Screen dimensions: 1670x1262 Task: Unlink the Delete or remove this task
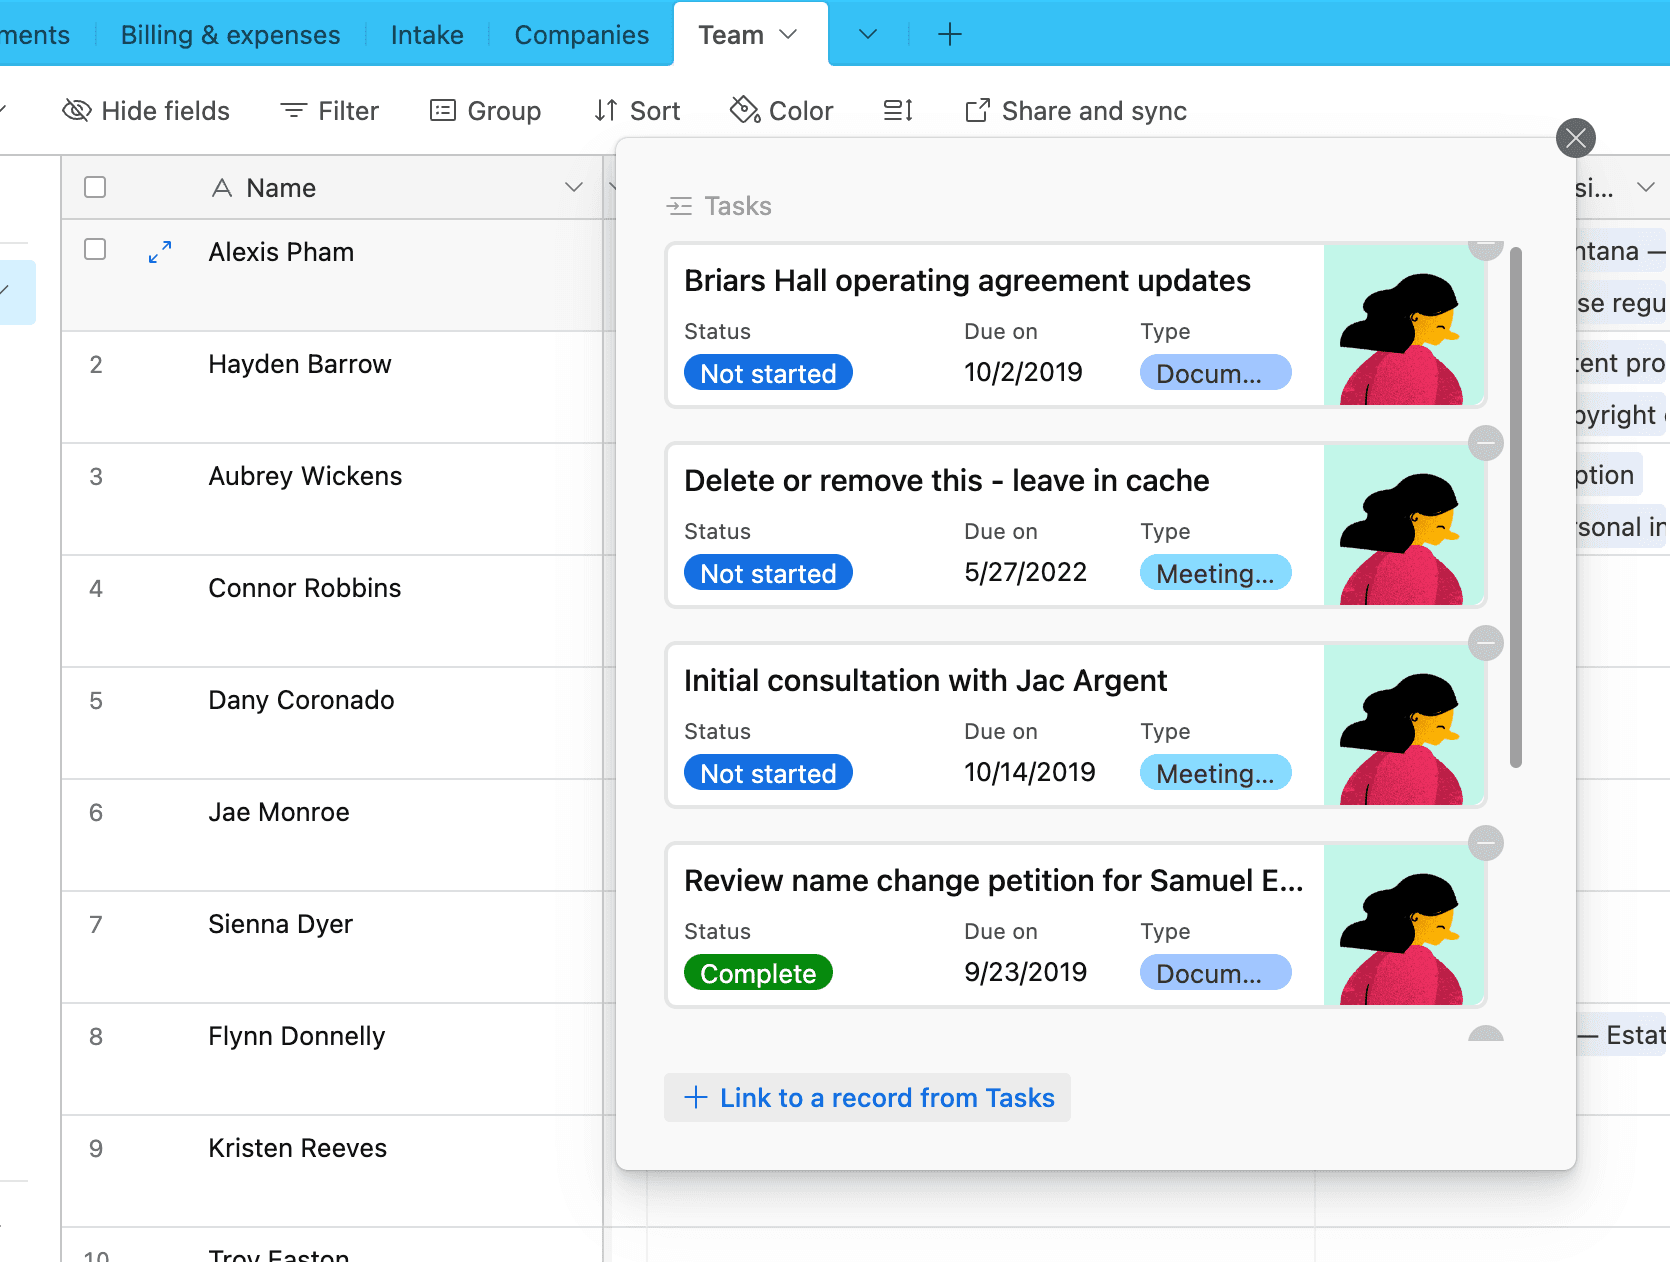[x=1486, y=443]
